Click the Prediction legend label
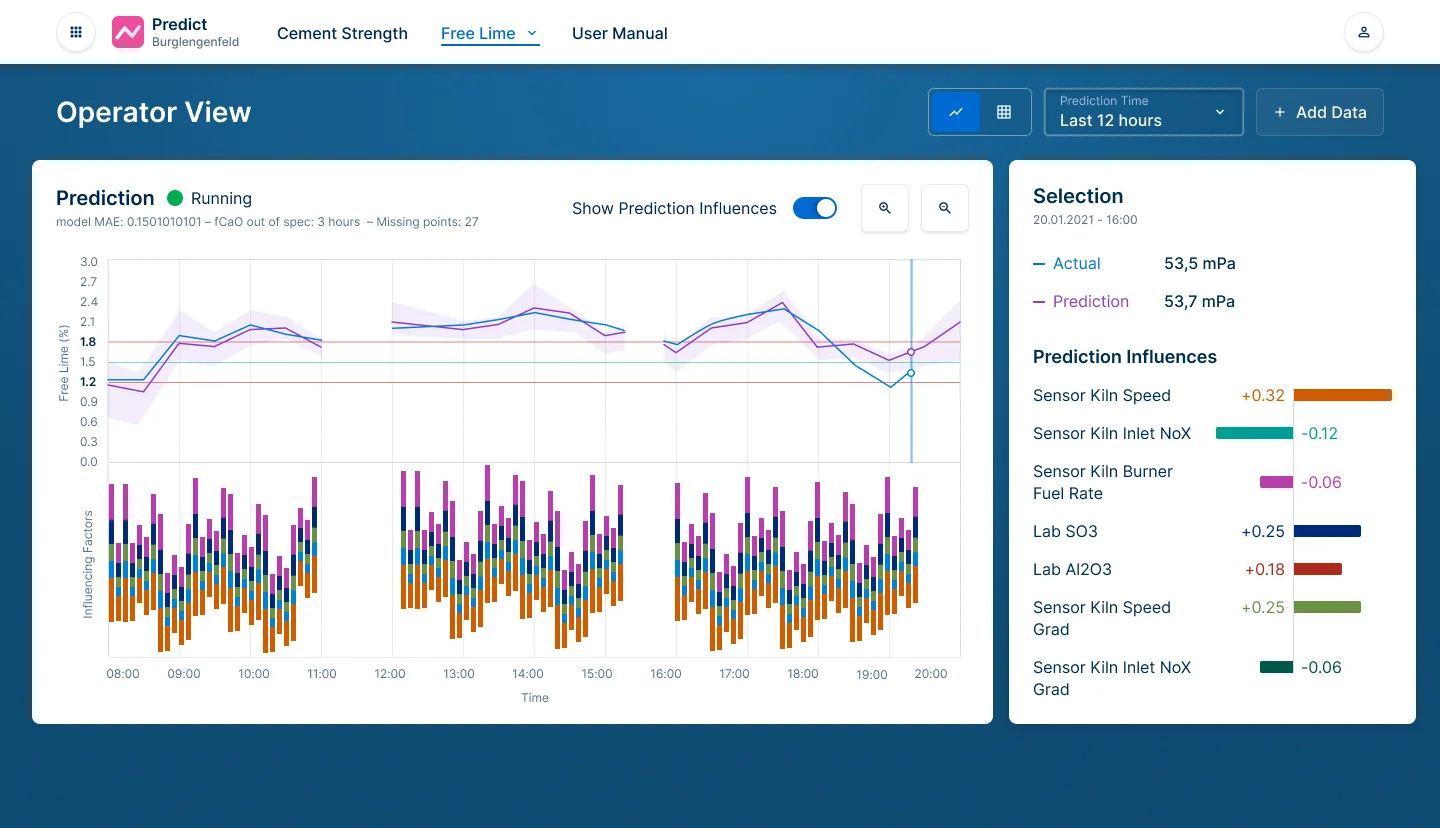 coord(1091,302)
